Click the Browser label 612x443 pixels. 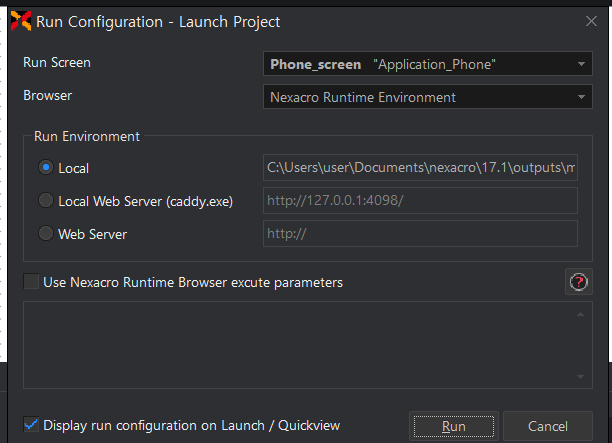(48, 96)
